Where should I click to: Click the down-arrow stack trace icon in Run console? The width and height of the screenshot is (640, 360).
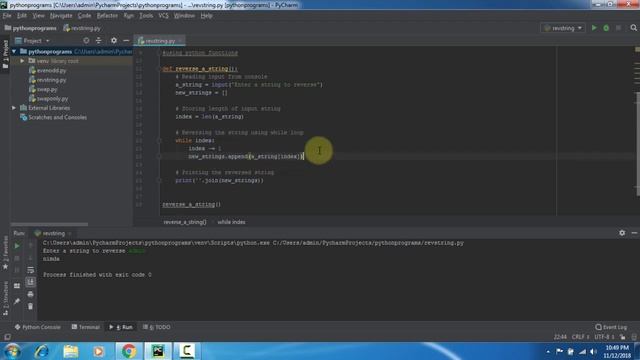[x=31, y=258]
